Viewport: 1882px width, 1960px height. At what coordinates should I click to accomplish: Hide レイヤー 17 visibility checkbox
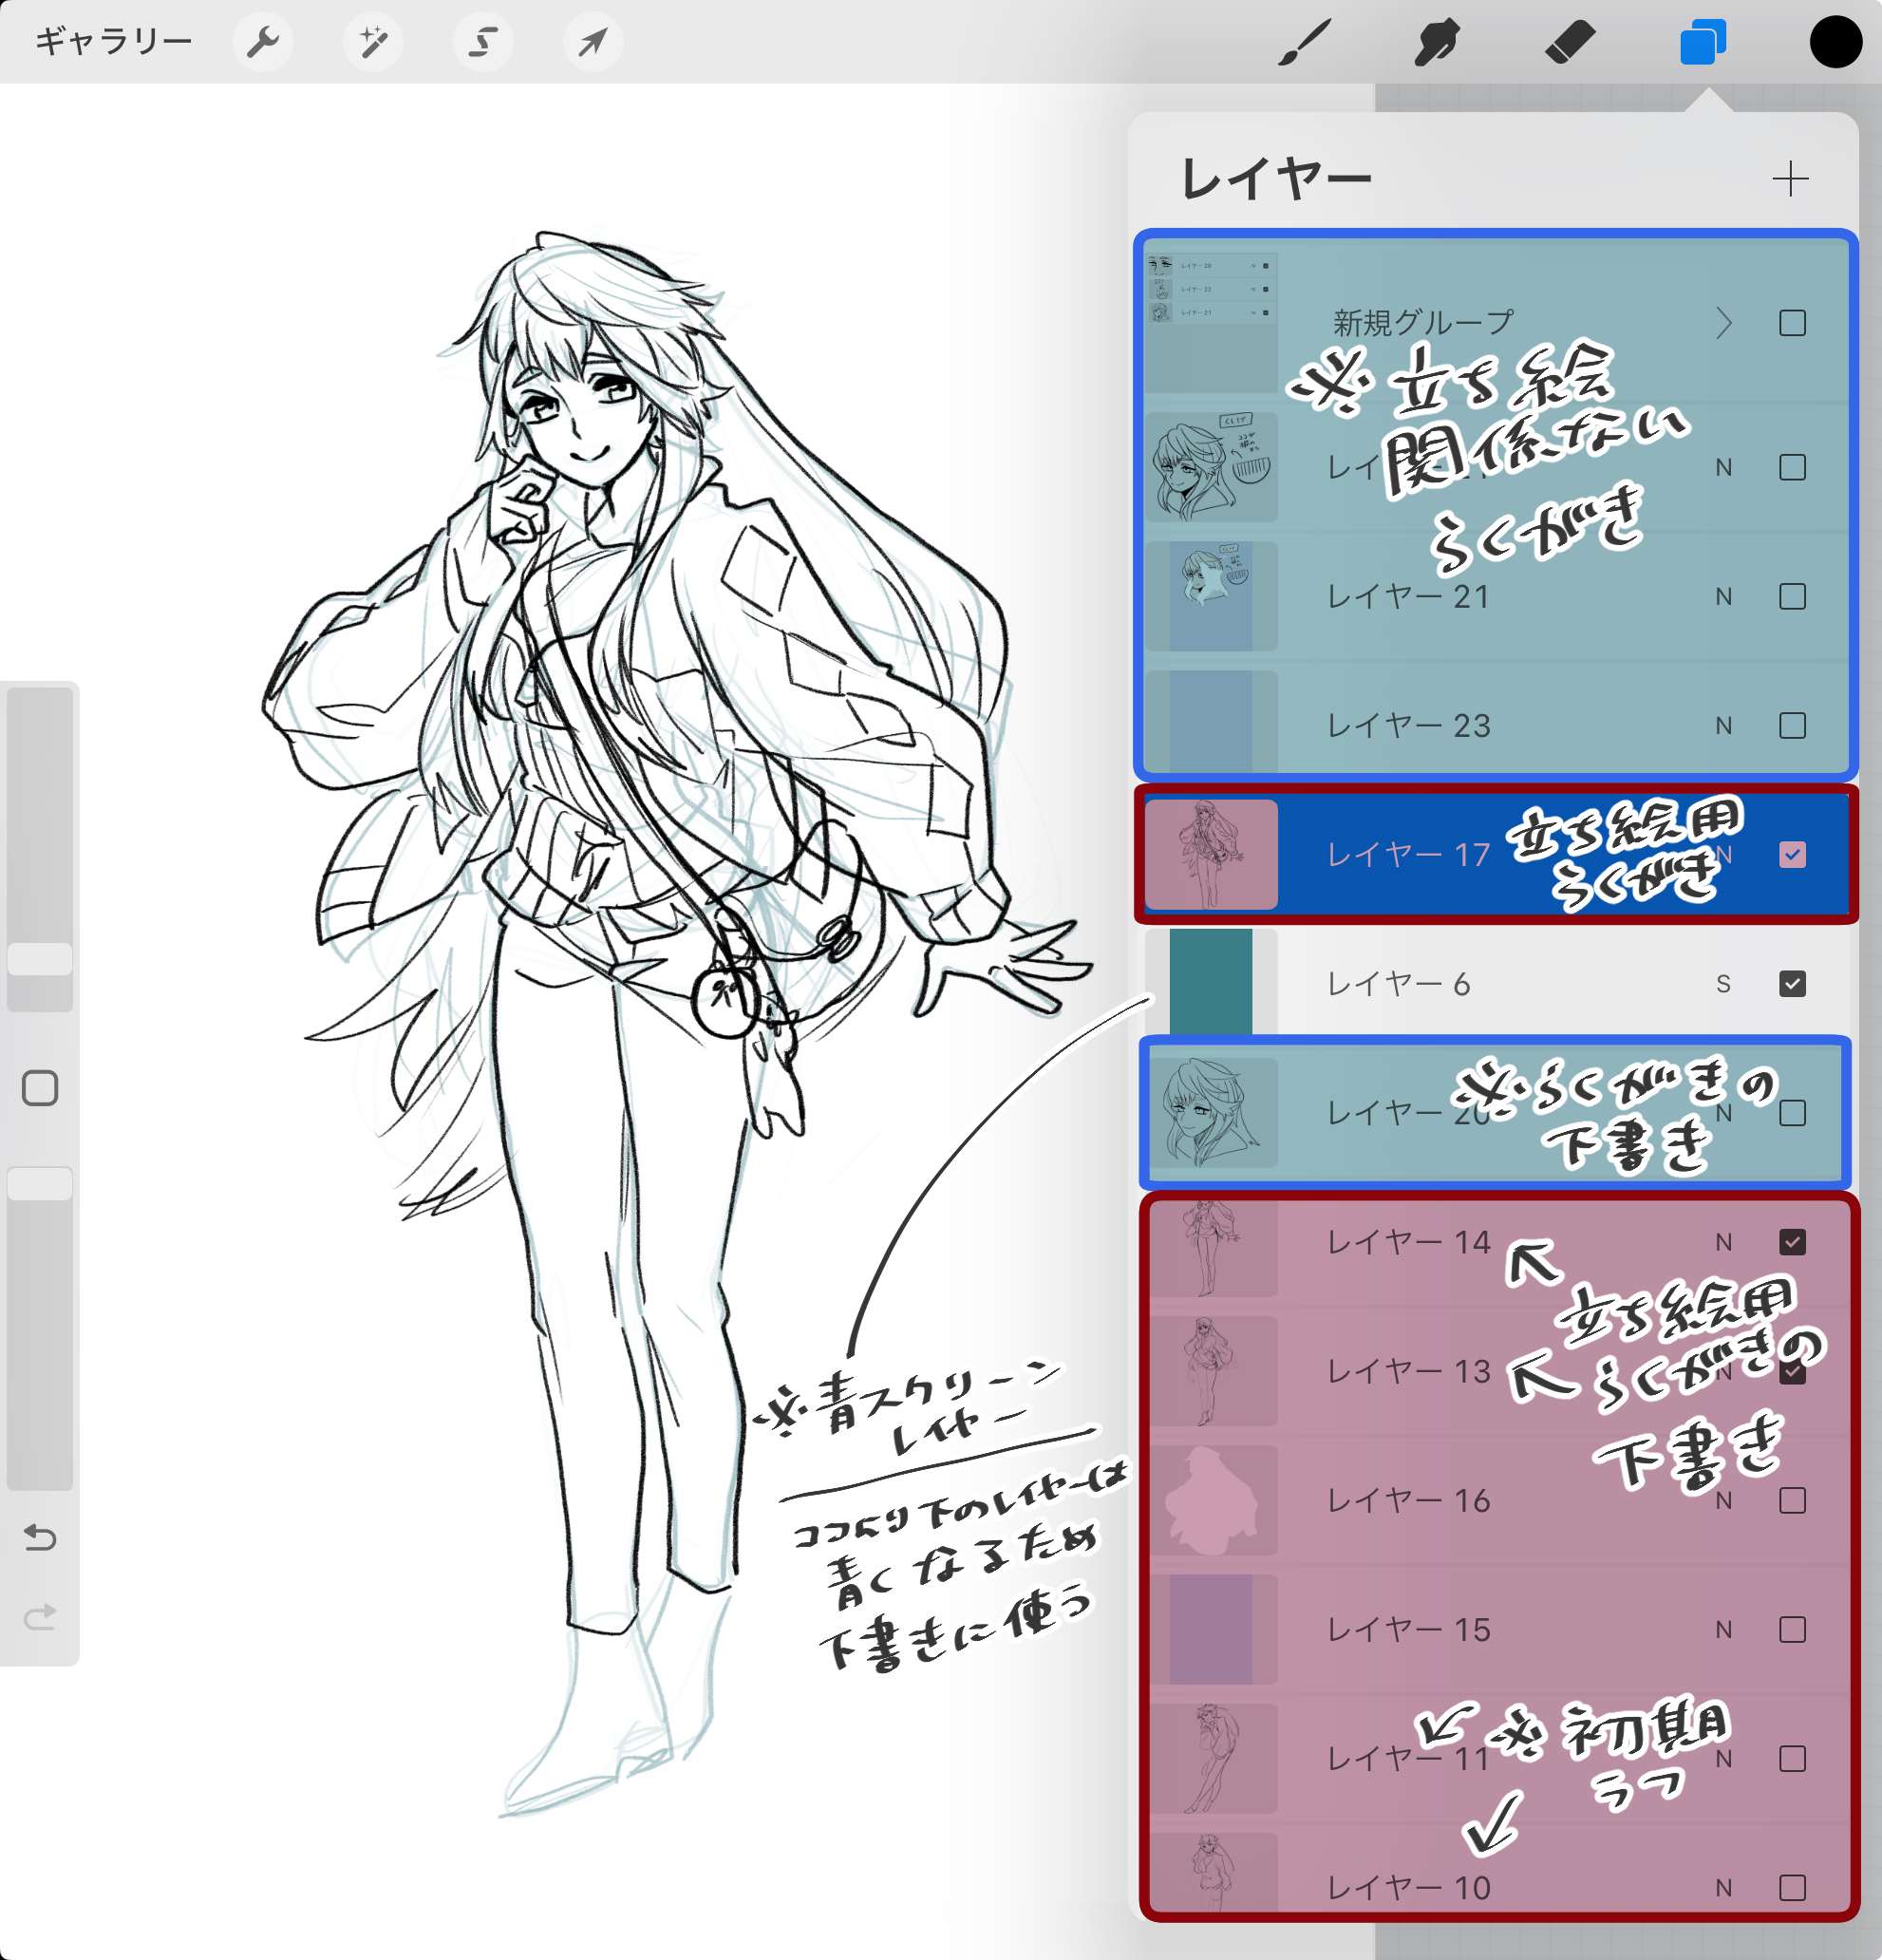click(x=1792, y=854)
